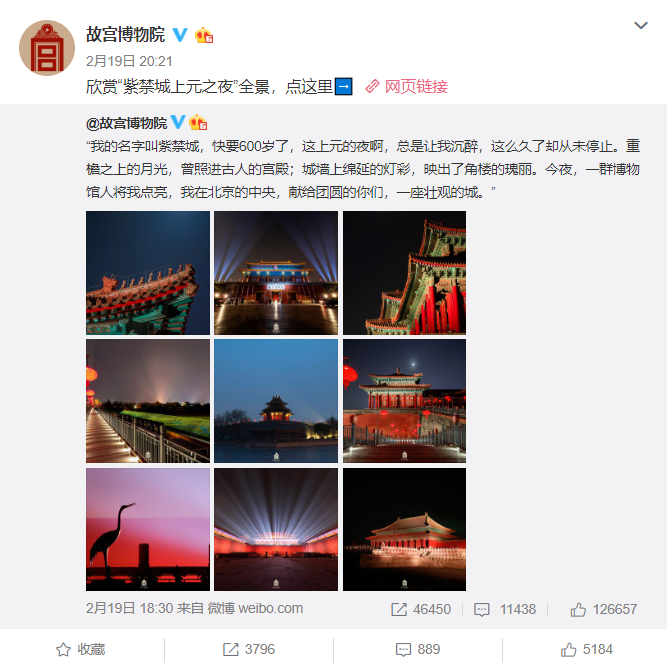The width and height of the screenshot is (667, 669).
Task: Open the 网页链接 web link
Action: [407, 87]
